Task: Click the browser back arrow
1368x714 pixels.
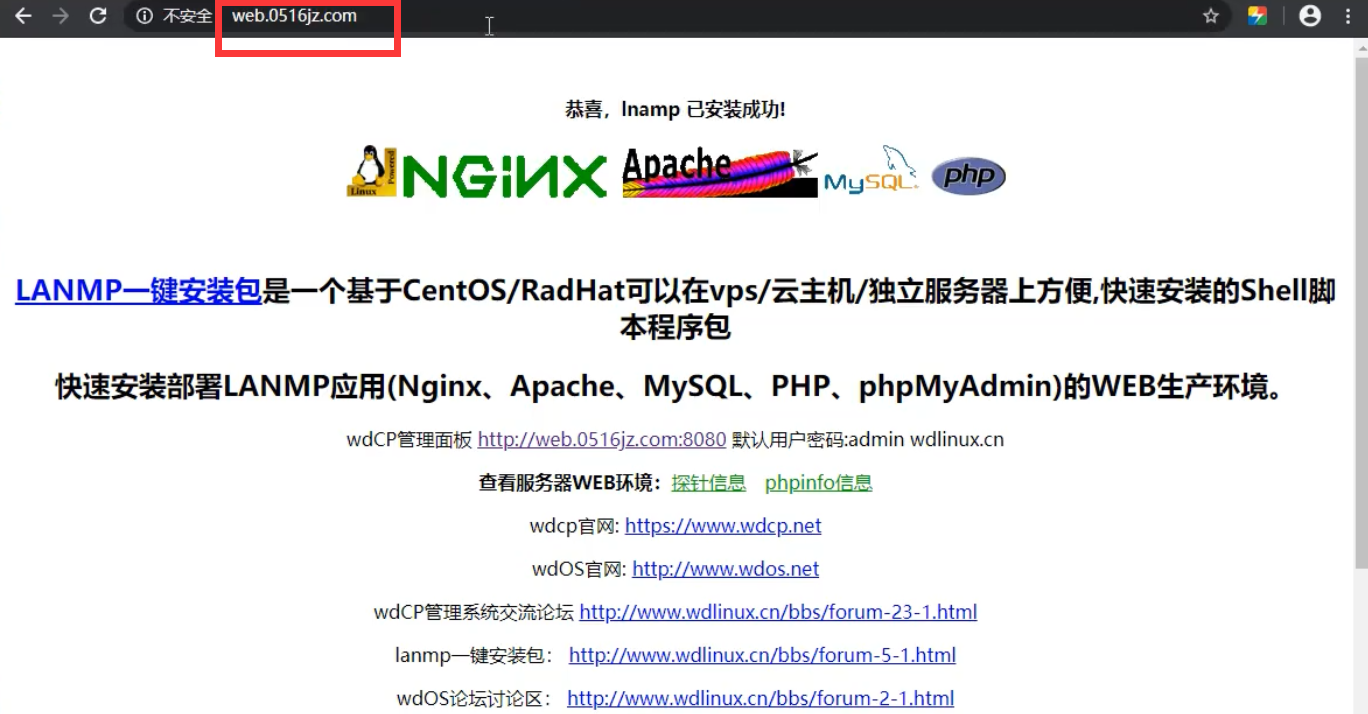Action: coord(22,16)
